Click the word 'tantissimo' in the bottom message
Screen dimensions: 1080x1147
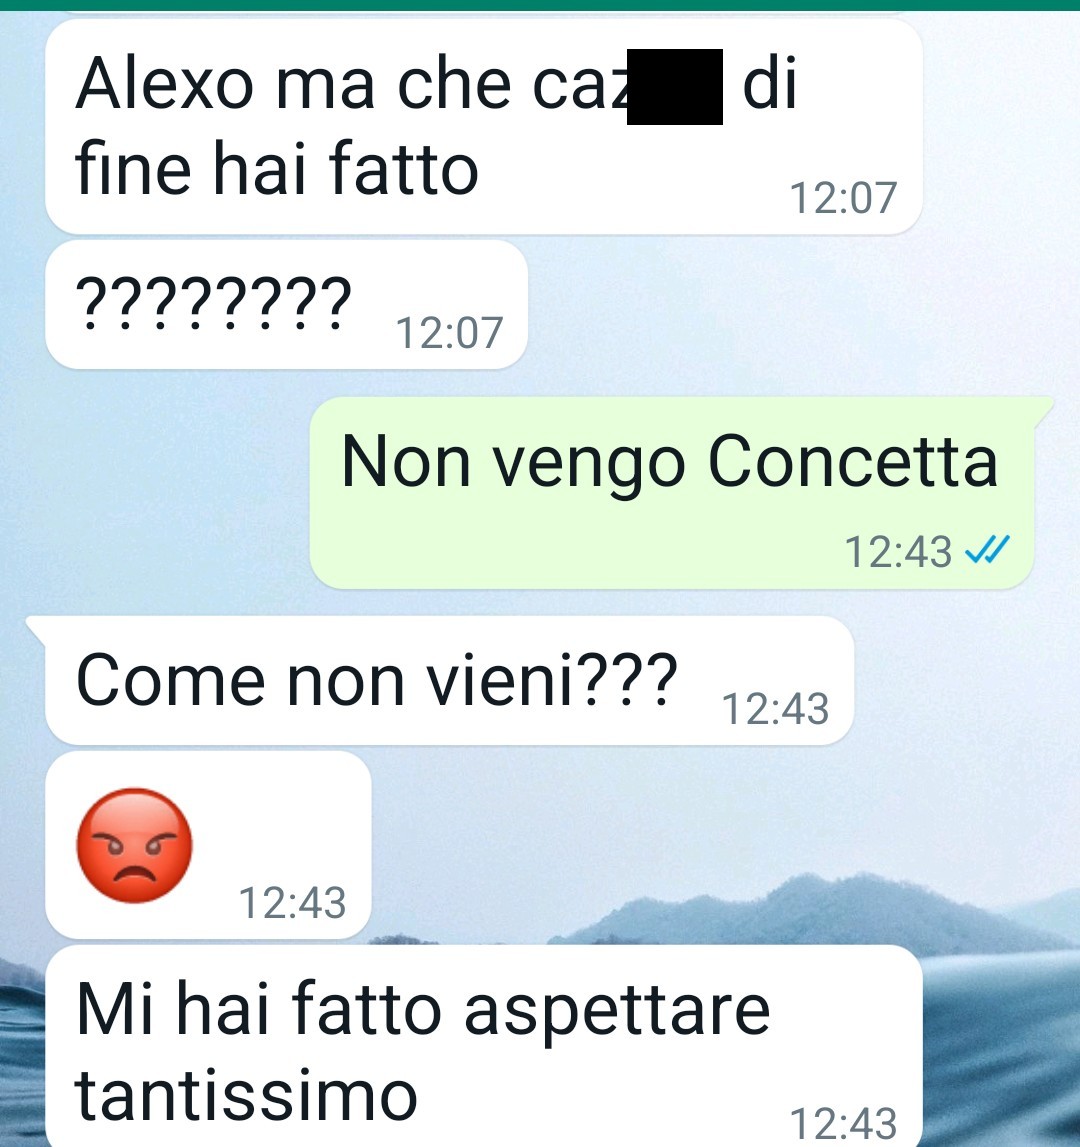pyautogui.click(x=246, y=1095)
